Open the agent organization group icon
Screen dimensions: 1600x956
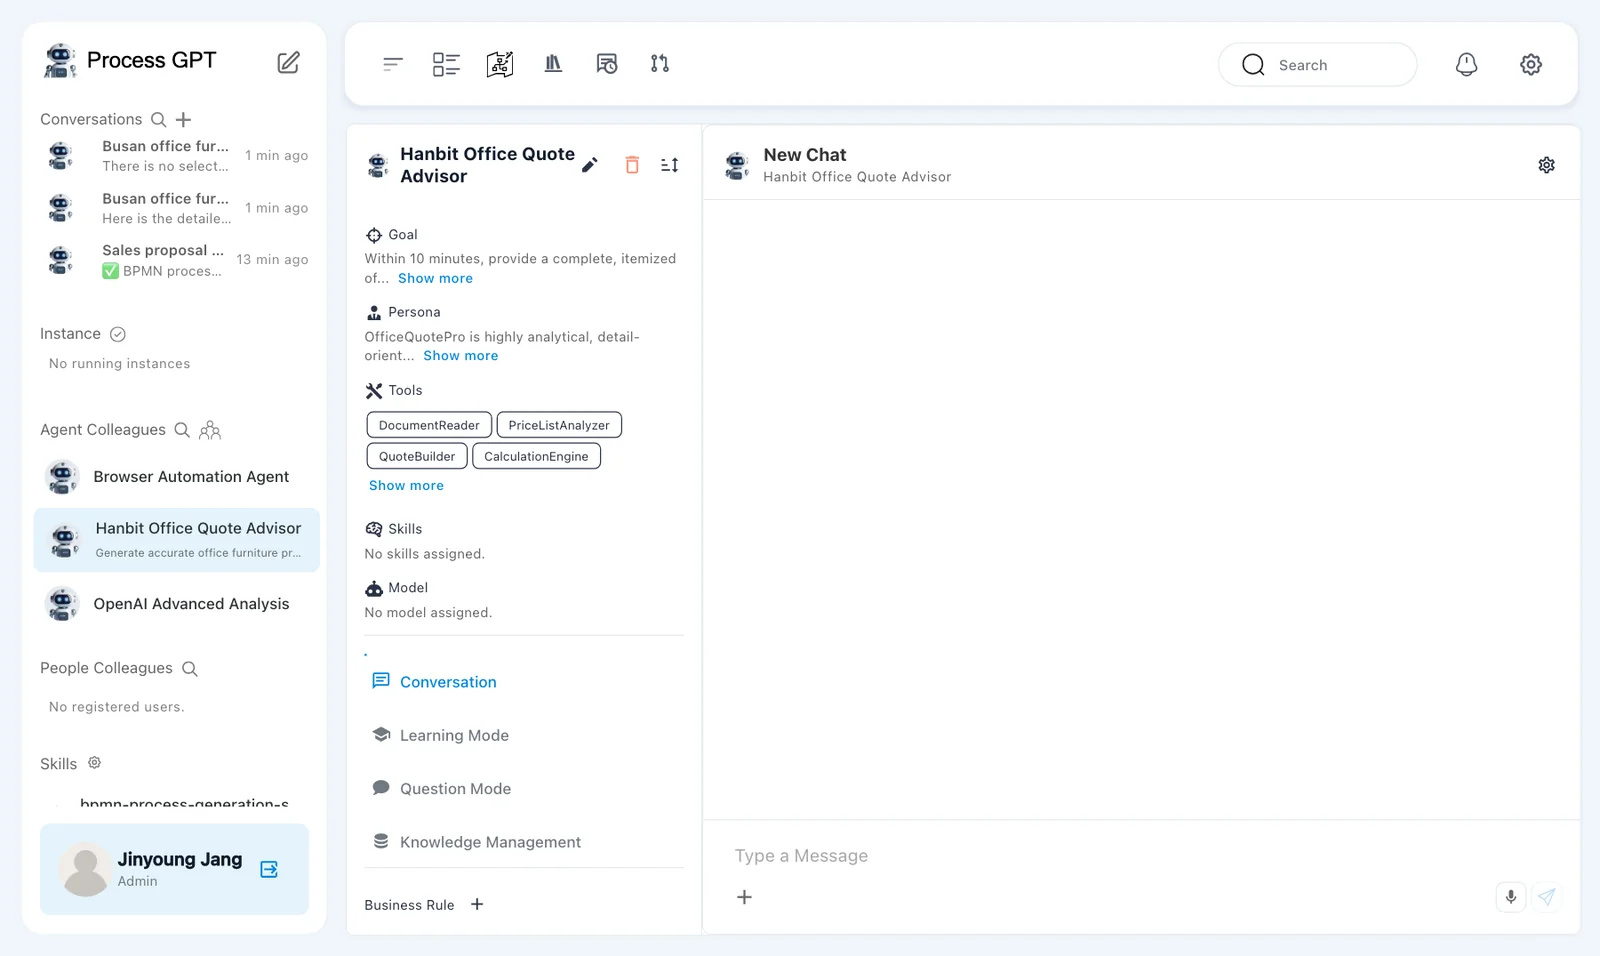[x=210, y=430]
